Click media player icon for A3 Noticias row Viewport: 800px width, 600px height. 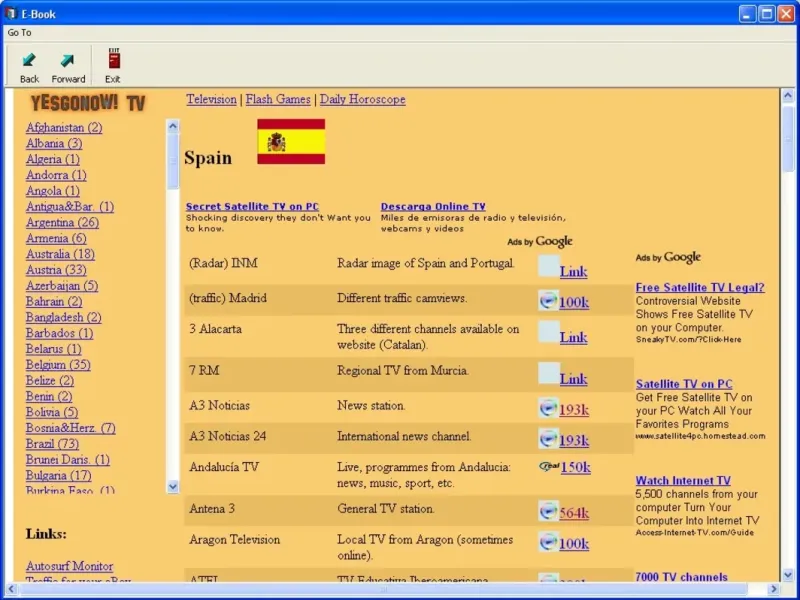pyautogui.click(x=548, y=408)
